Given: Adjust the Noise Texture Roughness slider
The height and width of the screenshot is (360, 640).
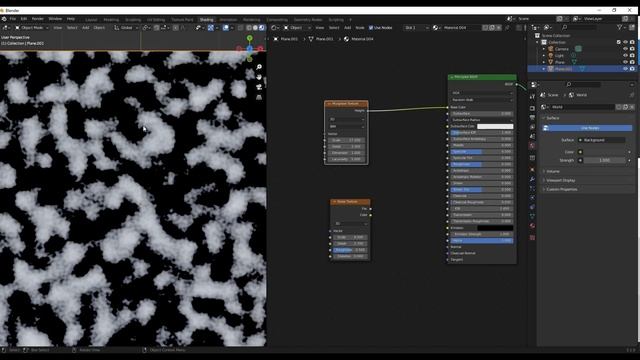Looking at the screenshot, I should coord(350,250).
